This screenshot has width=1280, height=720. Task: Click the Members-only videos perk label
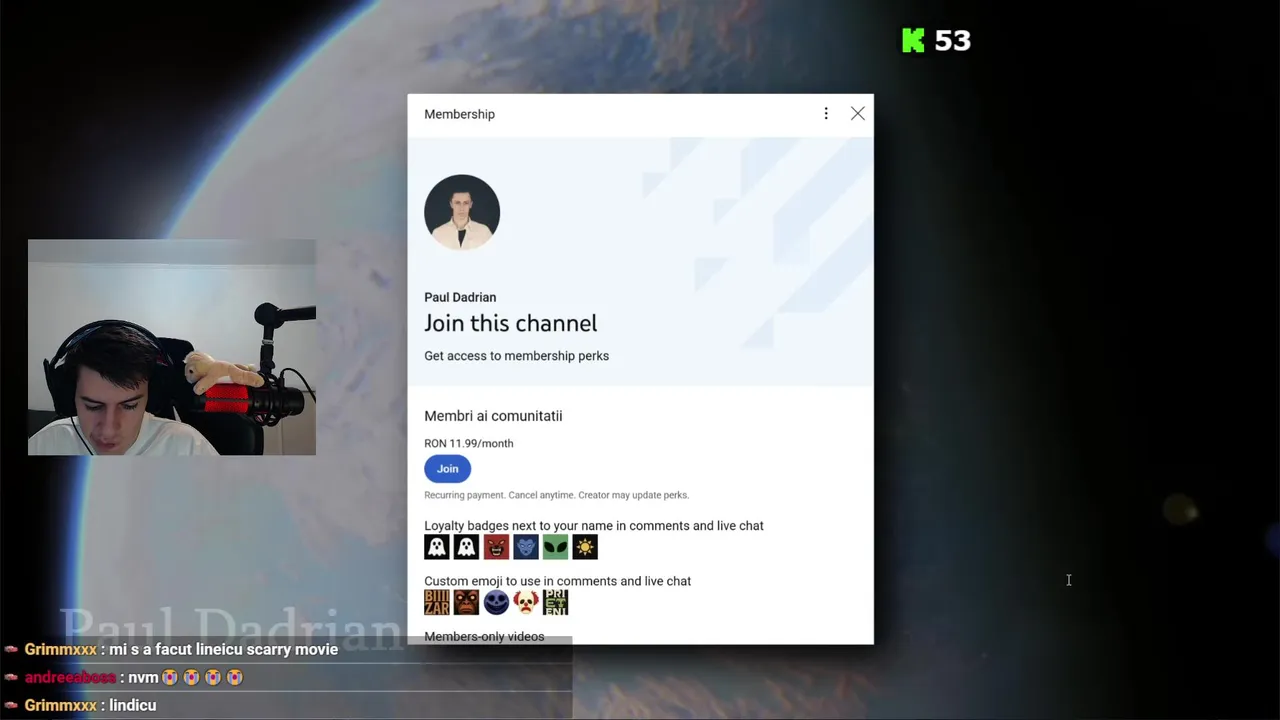point(484,637)
